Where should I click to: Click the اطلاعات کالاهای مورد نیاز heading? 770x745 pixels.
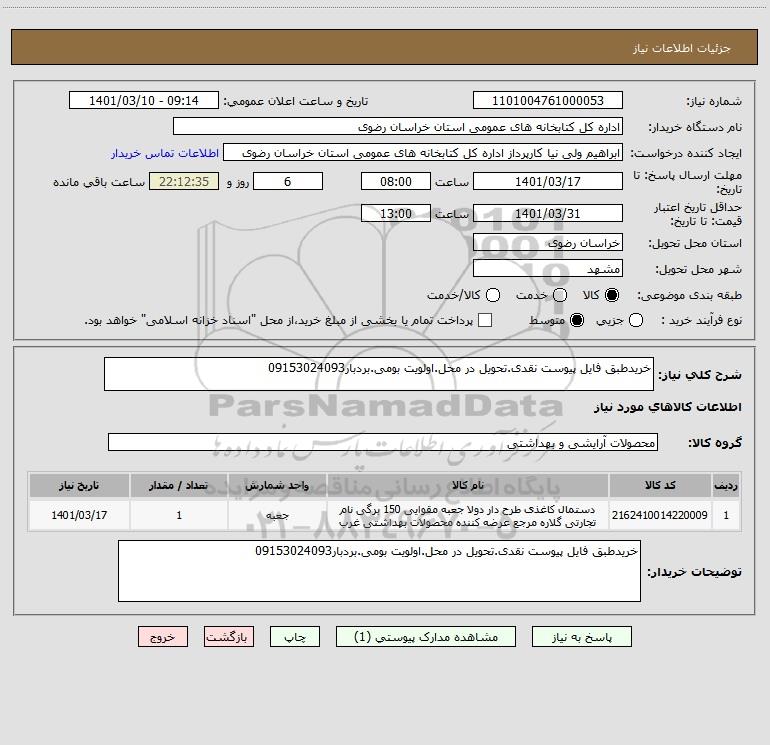tap(668, 407)
